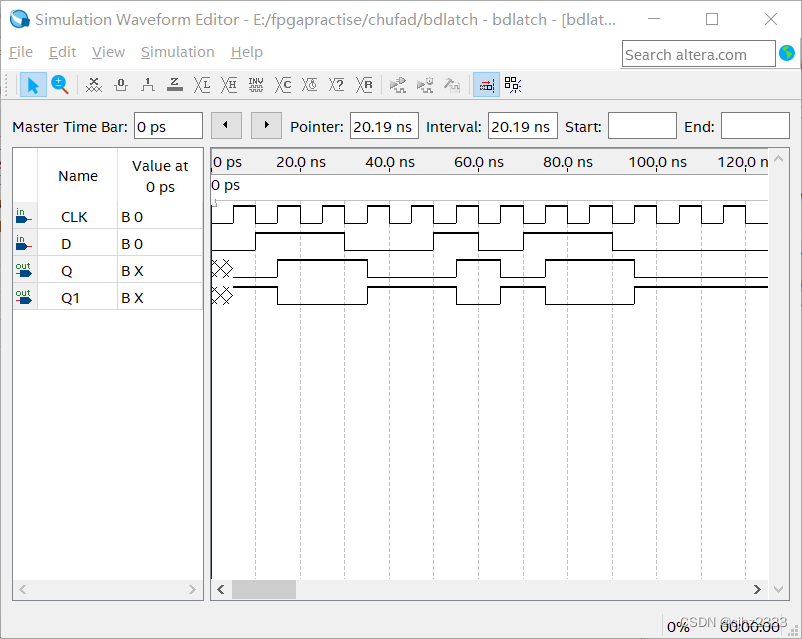This screenshot has height=639, width=802.
Task: Open the Simulation menu
Action: [177, 52]
